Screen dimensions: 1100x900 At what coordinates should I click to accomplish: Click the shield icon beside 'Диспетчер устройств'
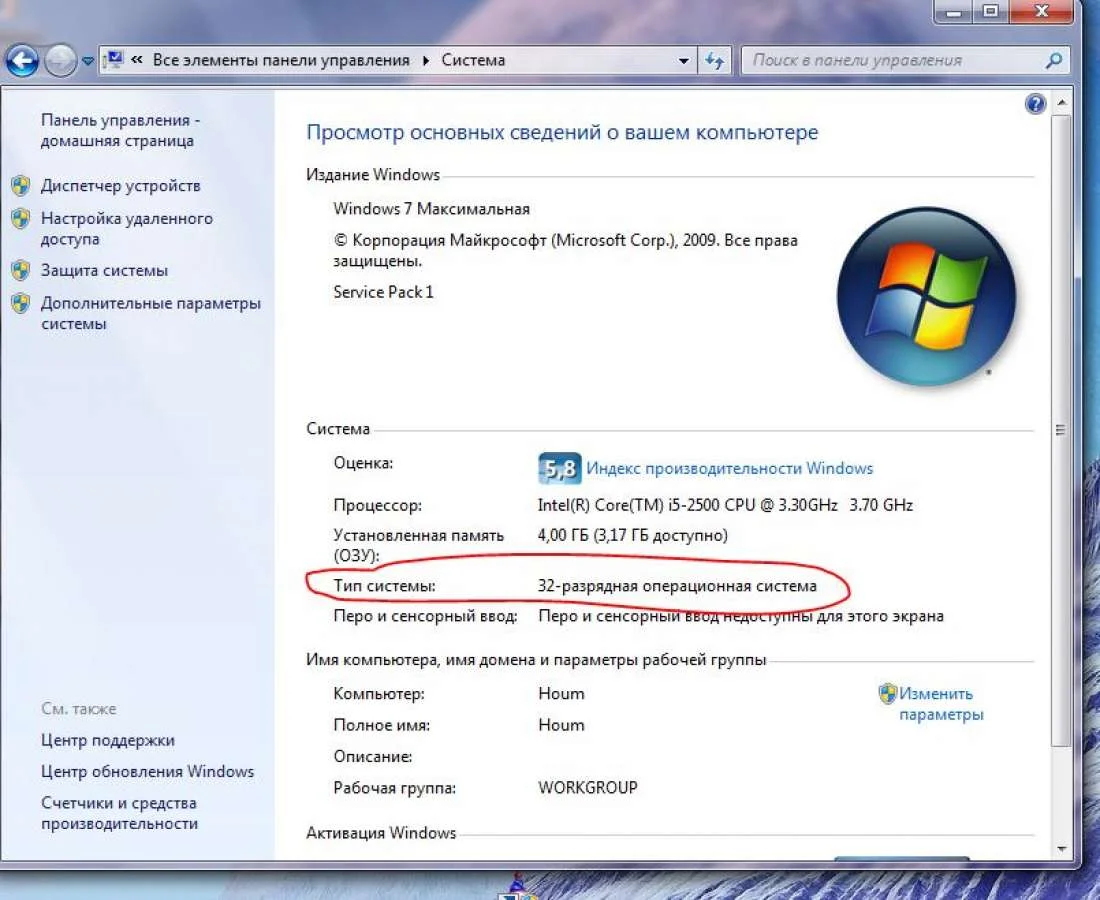[21, 186]
